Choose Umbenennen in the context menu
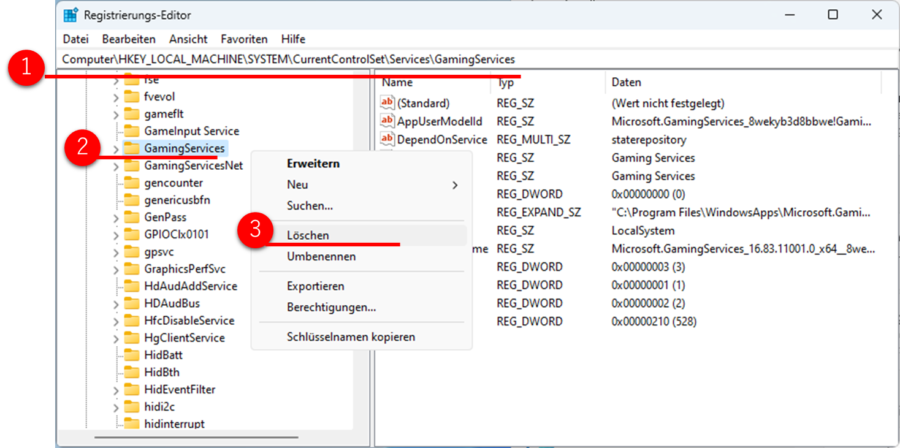The height and width of the screenshot is (448, 900). 362,256
